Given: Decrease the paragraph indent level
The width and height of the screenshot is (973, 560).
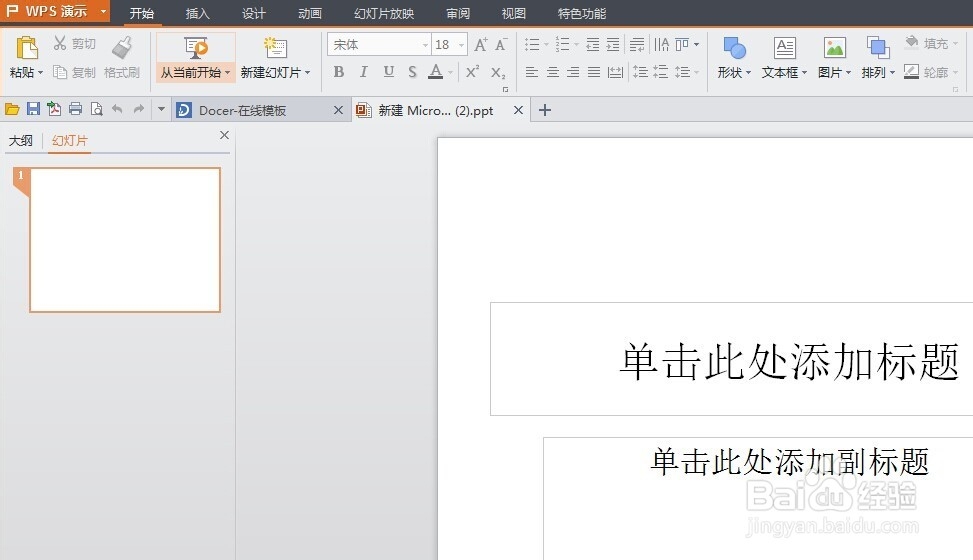Looking at the screenshot, I should (x=593, y=44).
